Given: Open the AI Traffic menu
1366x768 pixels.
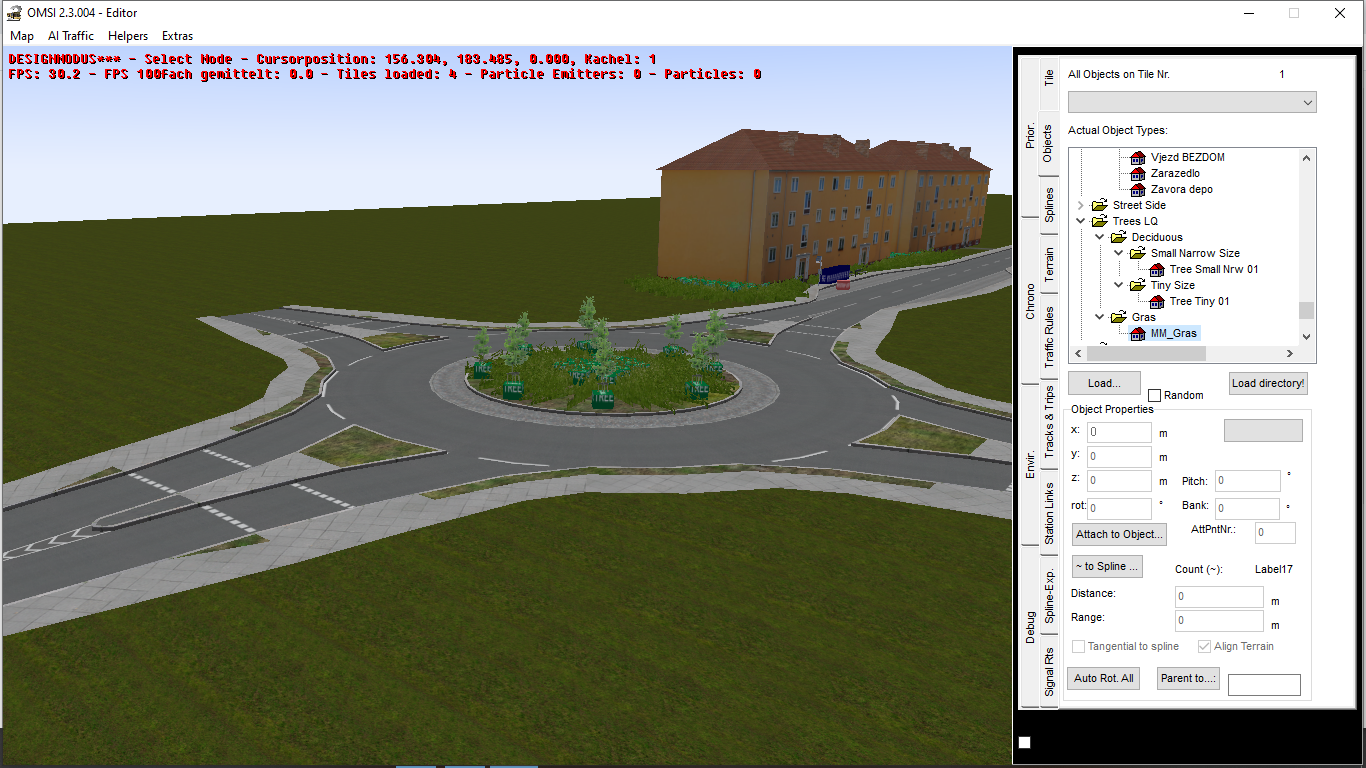Looking at the screenshot, I should click(71, 36).
